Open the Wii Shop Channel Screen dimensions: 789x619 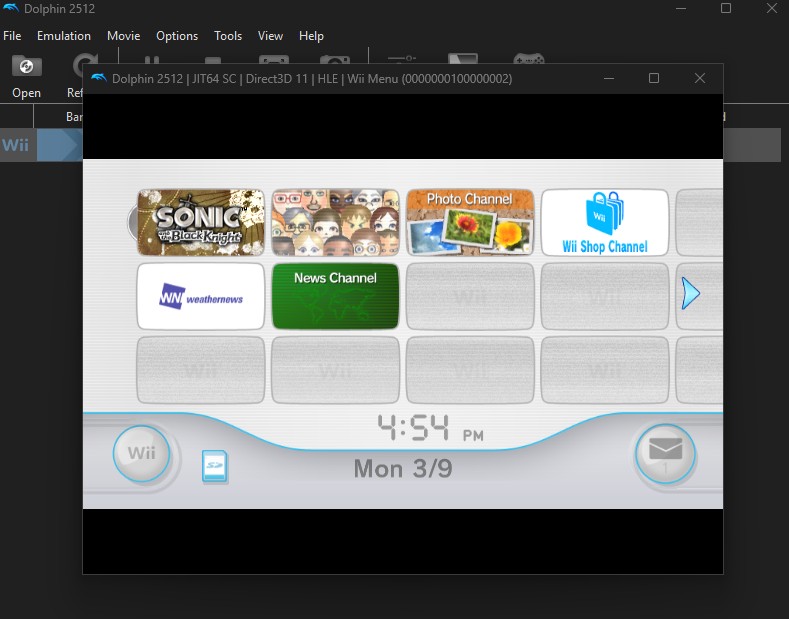pyautogui.click(x=604, y=223)
